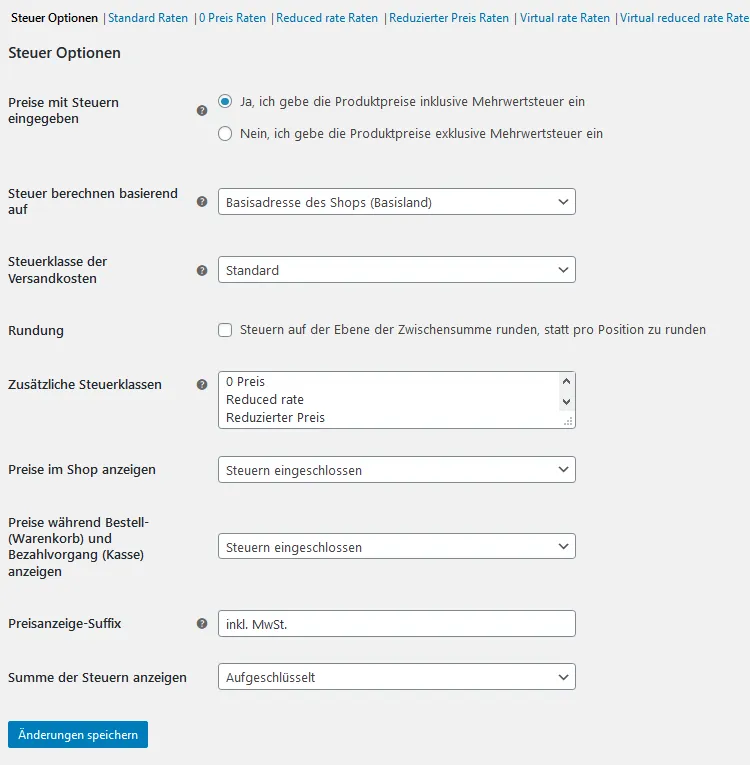Open the Virtual rate Raten link
The width and height of the screenshot is (750, 765).
(565, 18)
